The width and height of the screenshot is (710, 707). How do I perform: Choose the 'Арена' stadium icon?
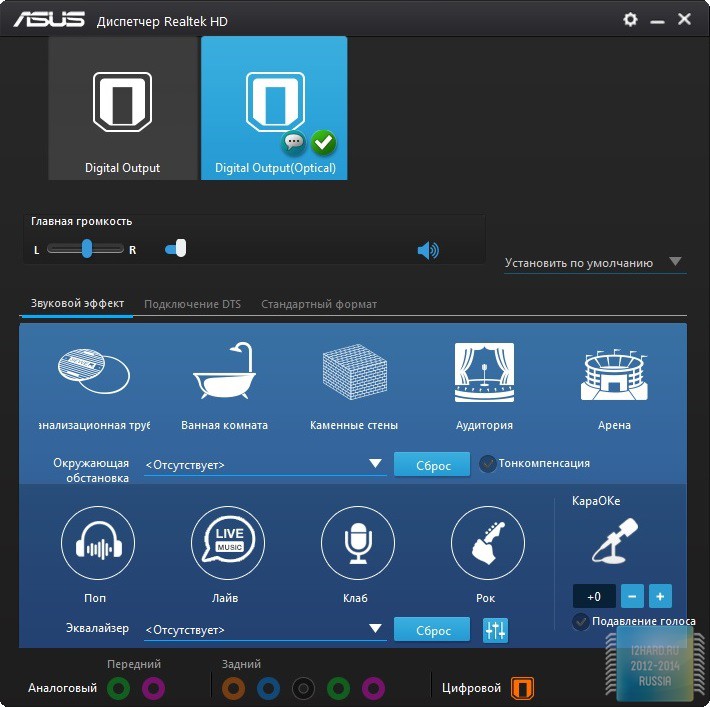coord(614,375)
